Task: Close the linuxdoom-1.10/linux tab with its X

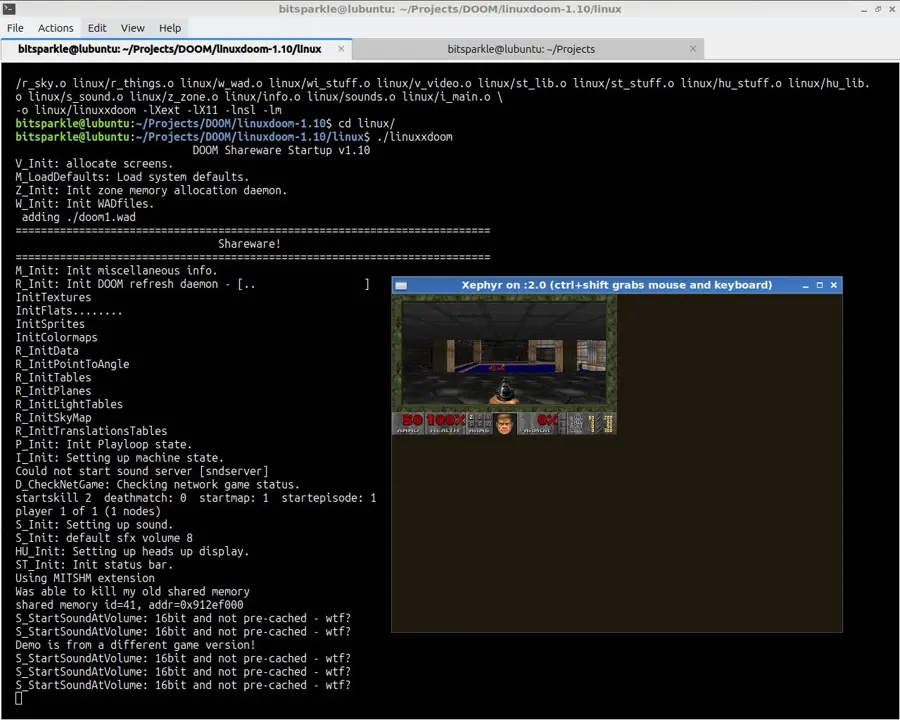Action: click(x=340, y=49)
